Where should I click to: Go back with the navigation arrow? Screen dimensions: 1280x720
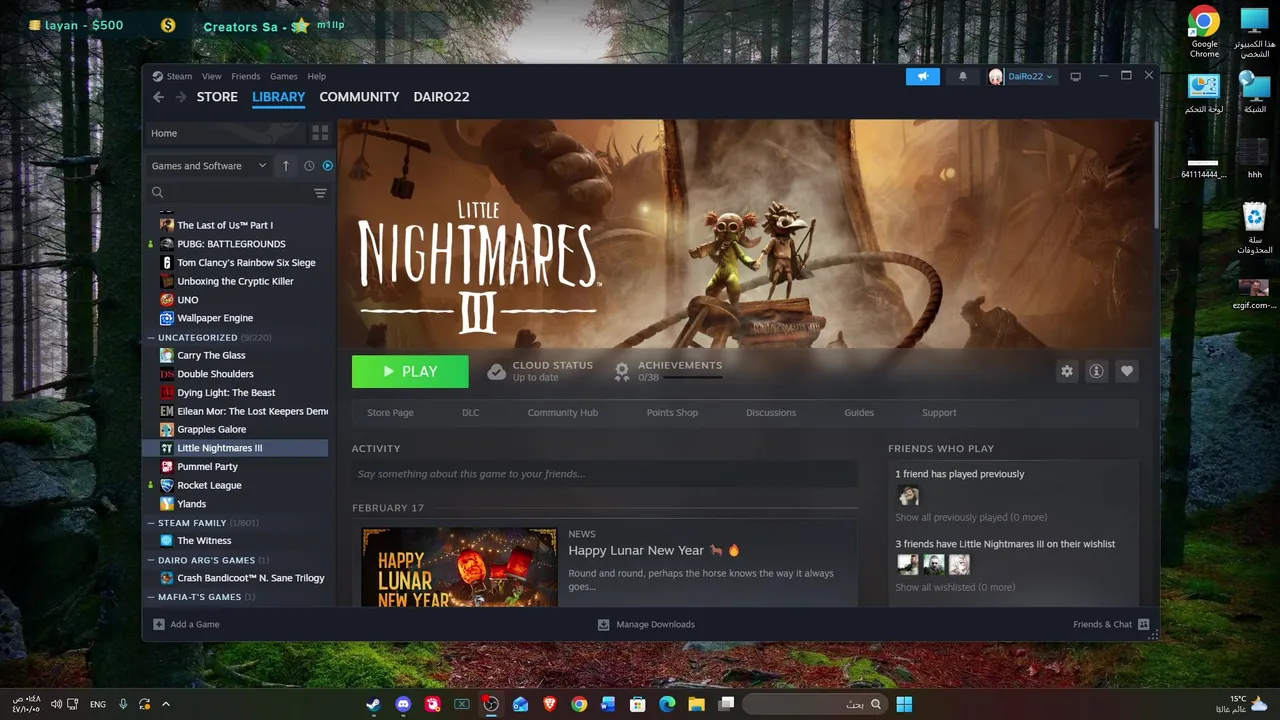point(158,97)
